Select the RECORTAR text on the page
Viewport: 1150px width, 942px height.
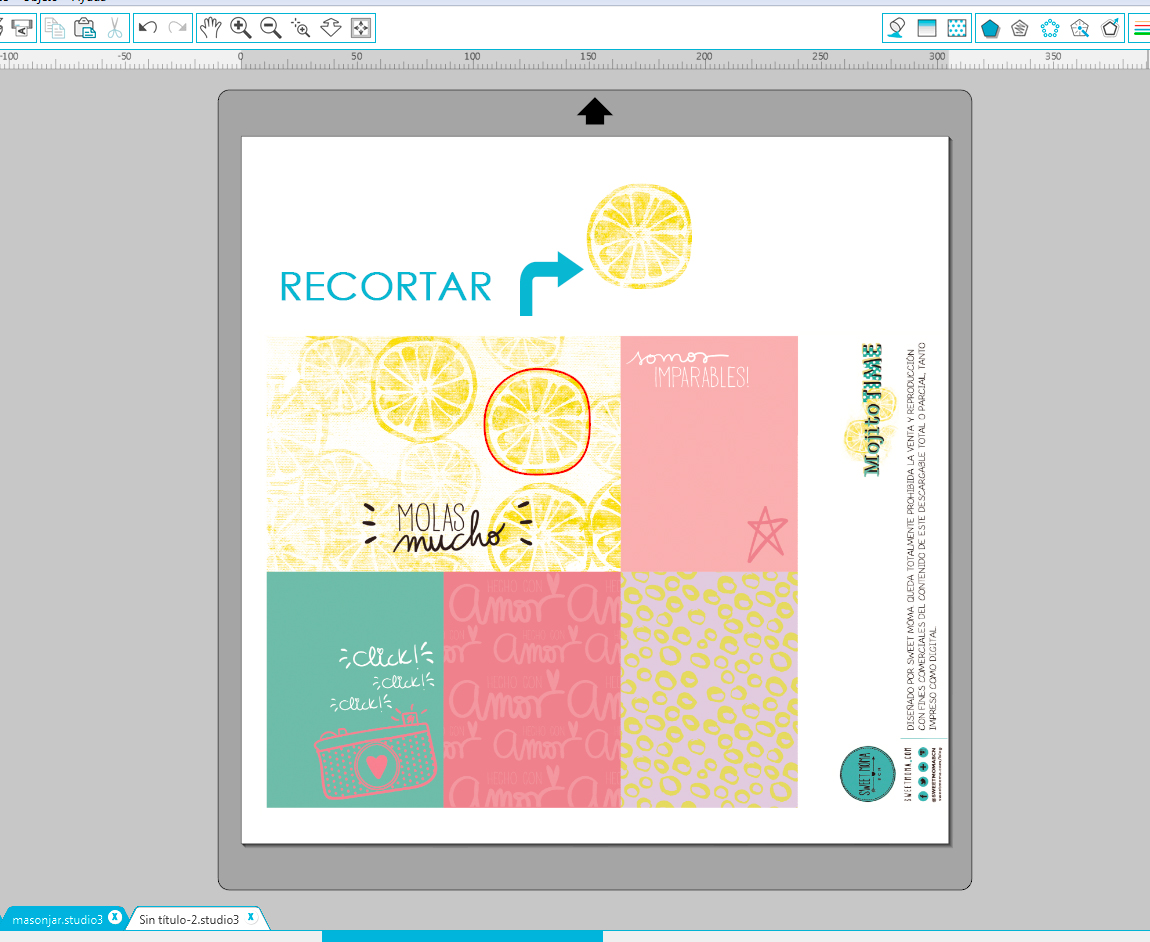coord(386,286)
